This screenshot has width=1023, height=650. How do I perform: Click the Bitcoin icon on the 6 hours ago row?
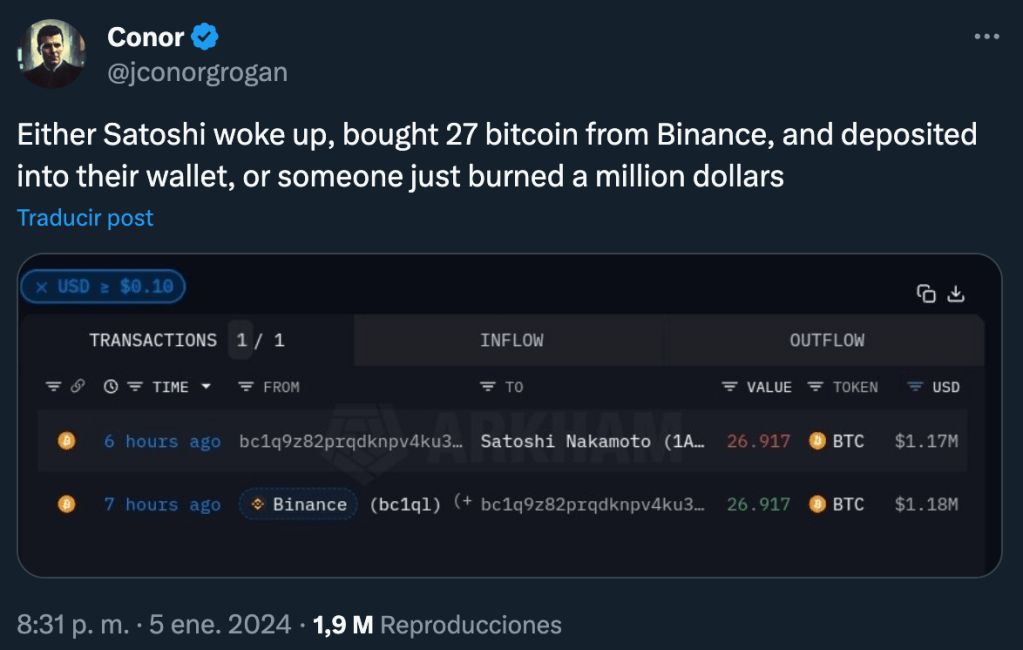(x=67, y=441)
